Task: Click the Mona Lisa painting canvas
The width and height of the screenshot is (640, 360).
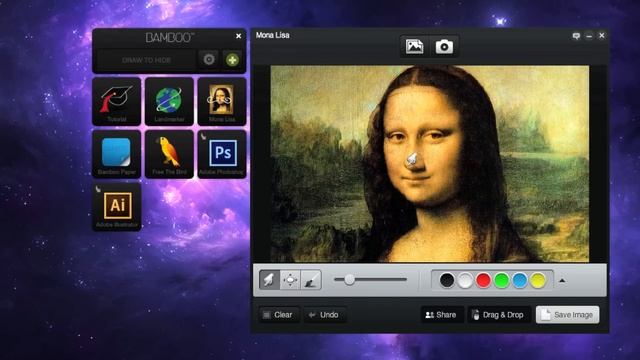Action: coord(429,164)
